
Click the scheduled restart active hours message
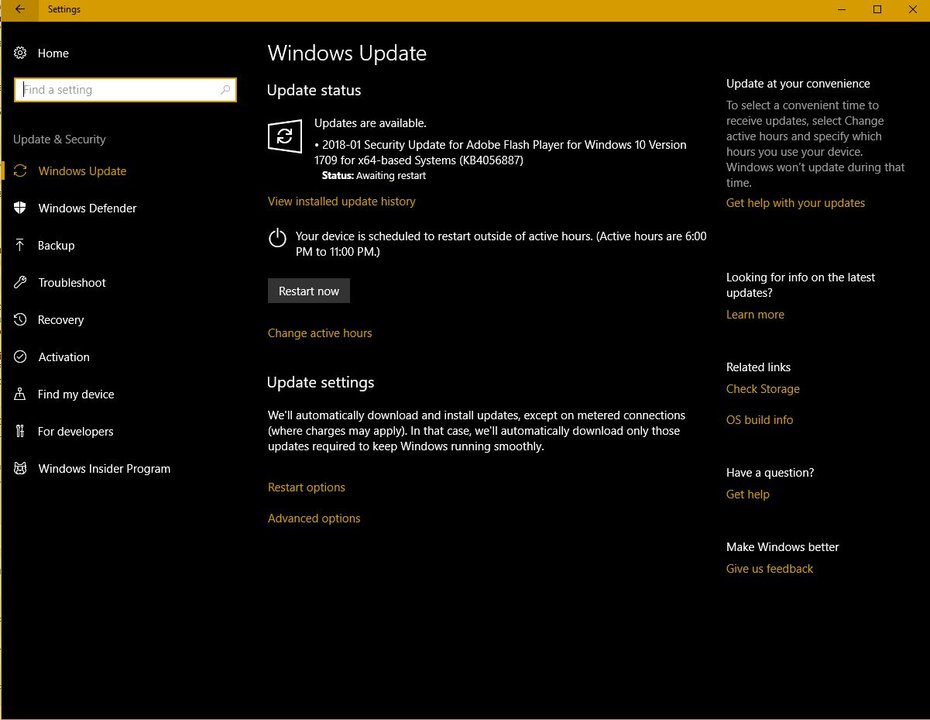coord(501,244)
